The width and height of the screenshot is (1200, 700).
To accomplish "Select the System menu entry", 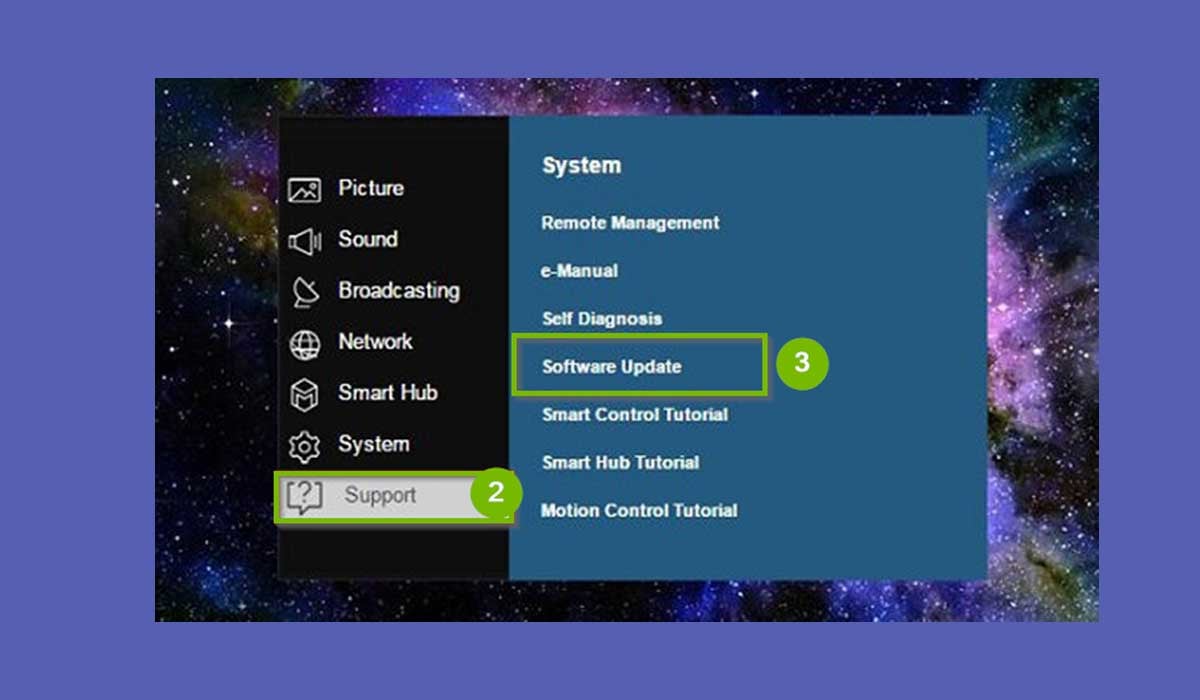I will pyautogui.click(x=373, y=445).
